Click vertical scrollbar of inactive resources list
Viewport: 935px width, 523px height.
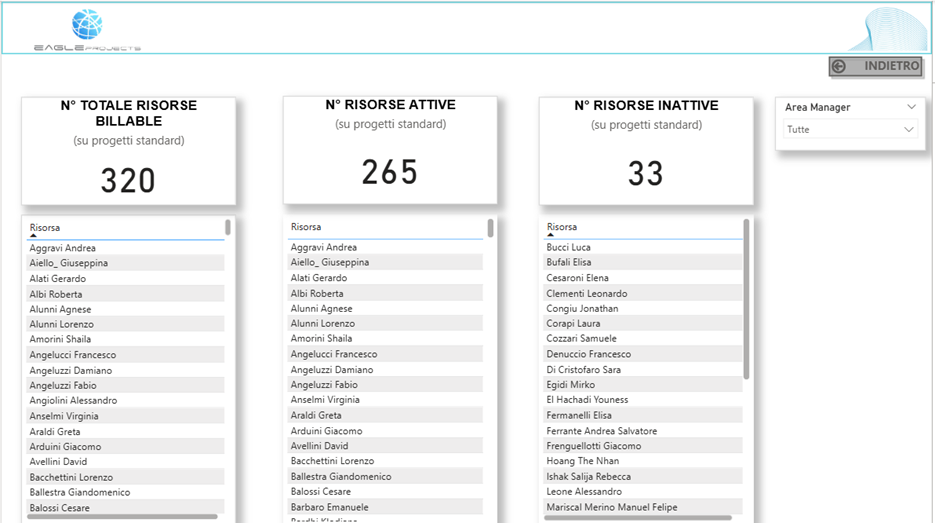746,300
